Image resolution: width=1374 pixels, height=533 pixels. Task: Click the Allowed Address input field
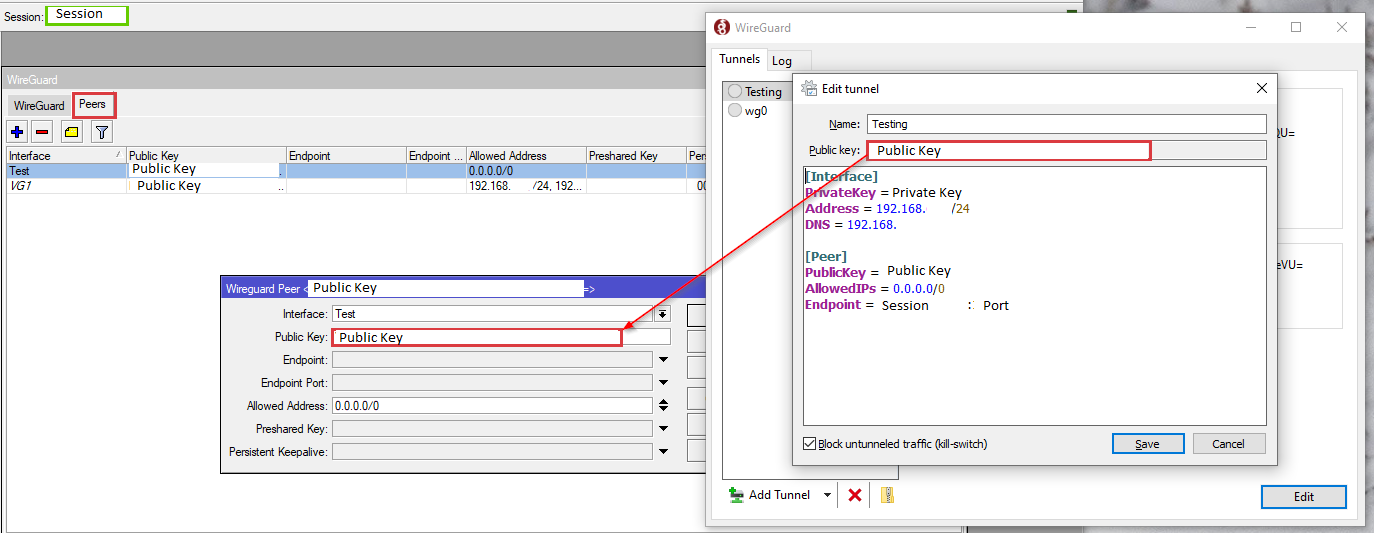click(x=492, y=406)
